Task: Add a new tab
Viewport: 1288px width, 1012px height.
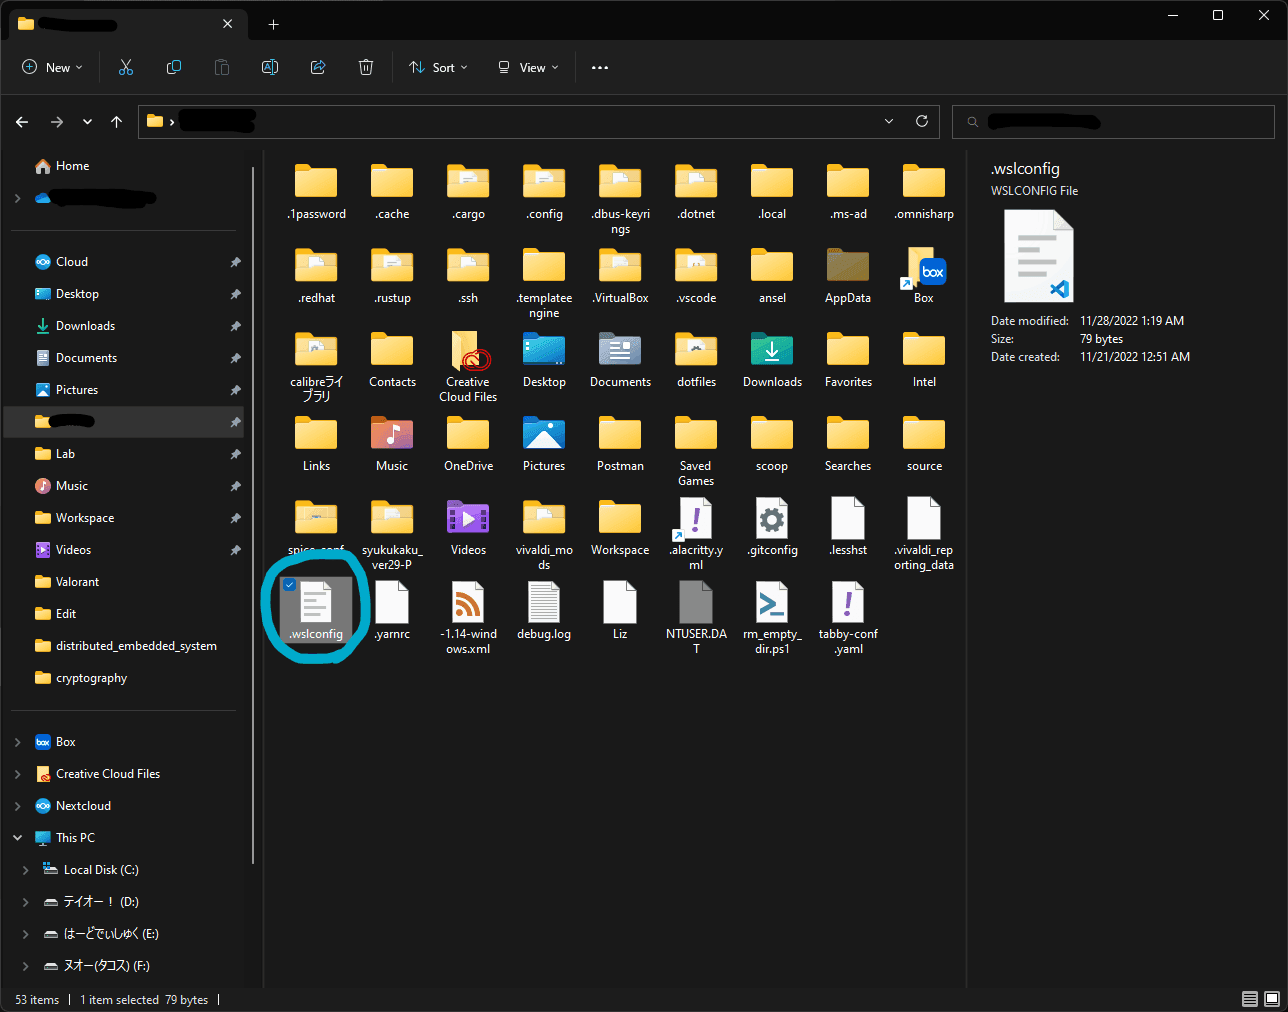Action: [273, 24]
